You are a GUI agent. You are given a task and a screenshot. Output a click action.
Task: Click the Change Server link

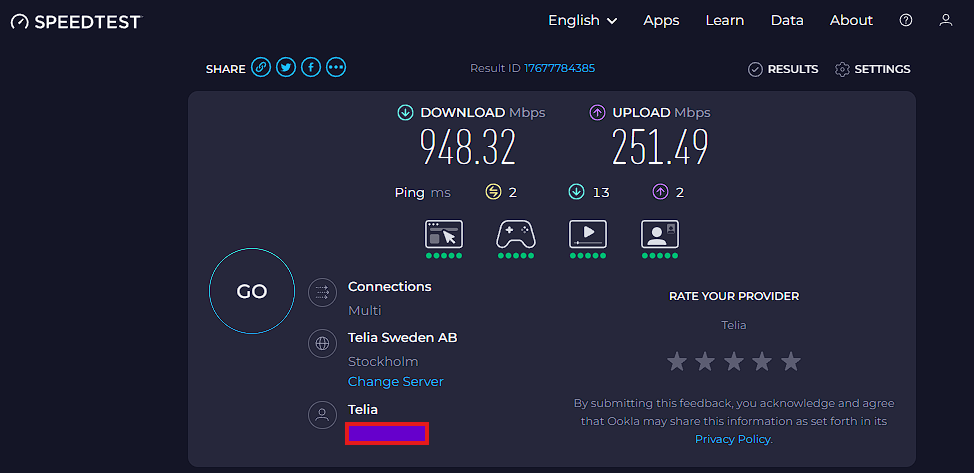point(396,382)
